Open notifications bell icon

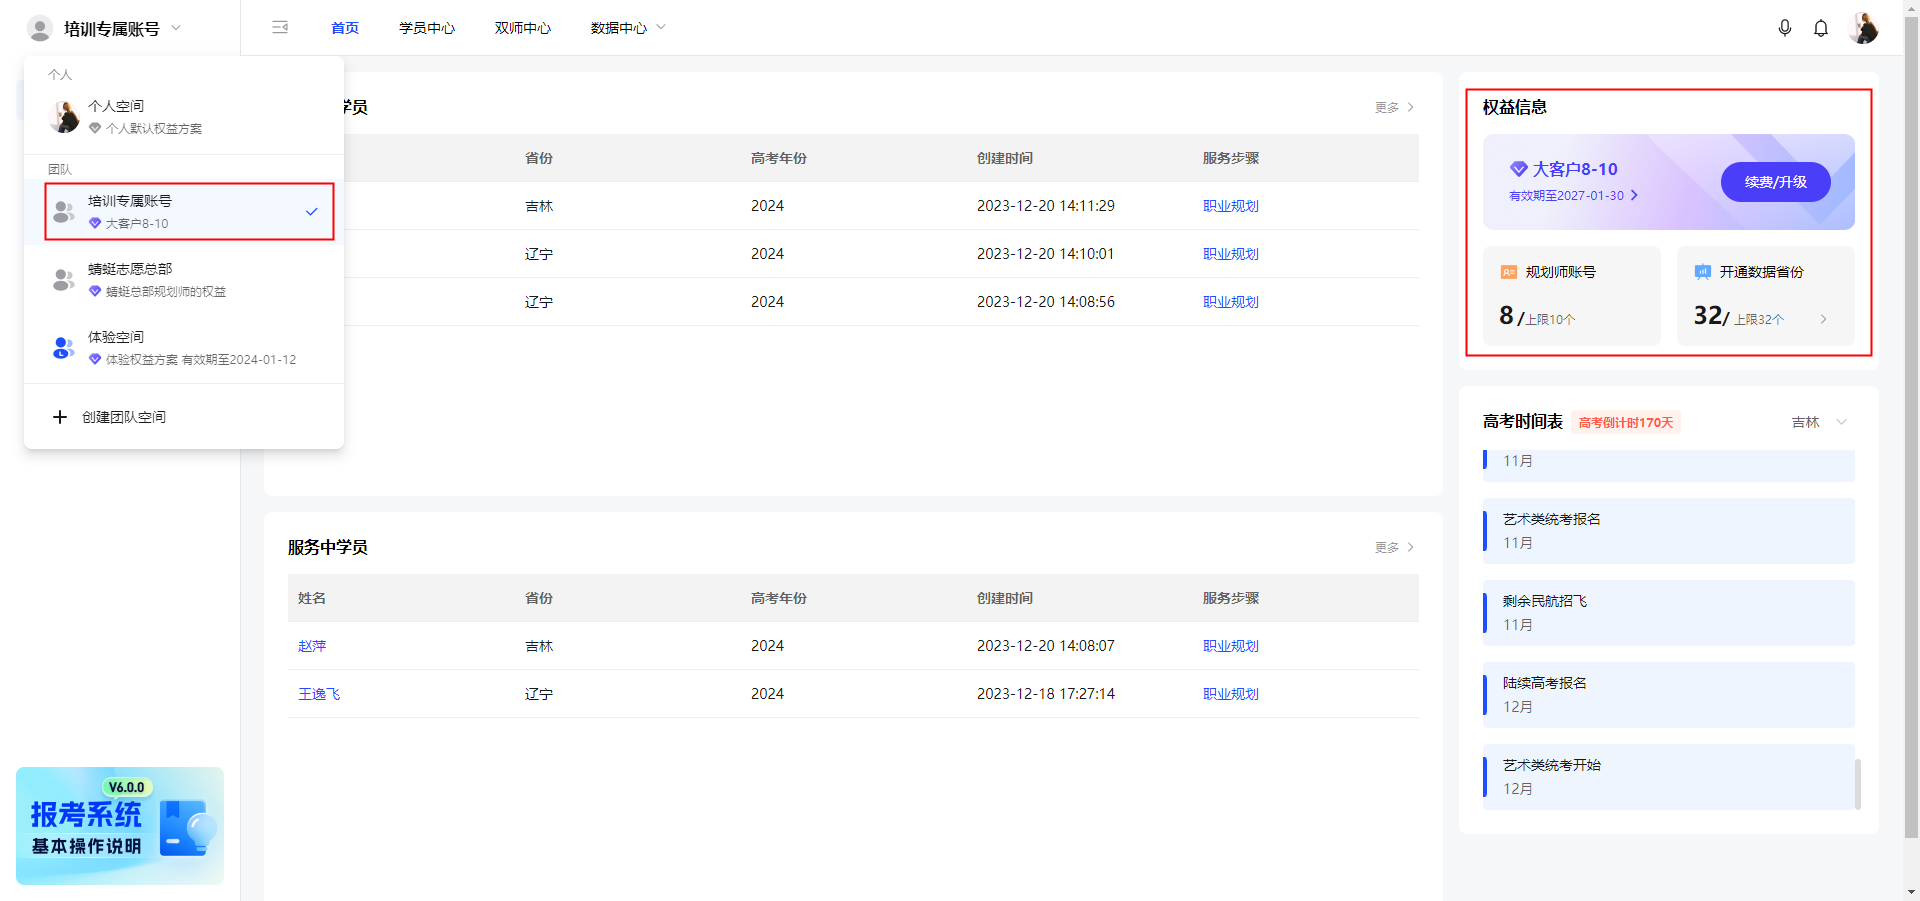coord(1821,28)
